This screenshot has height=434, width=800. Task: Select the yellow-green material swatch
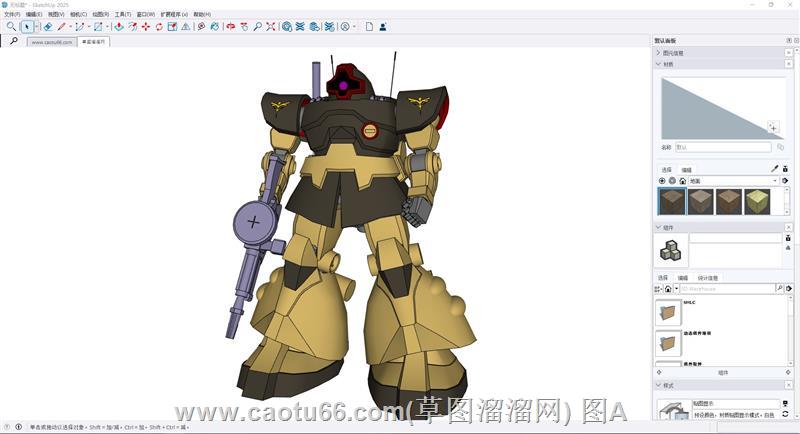[757, 201]
